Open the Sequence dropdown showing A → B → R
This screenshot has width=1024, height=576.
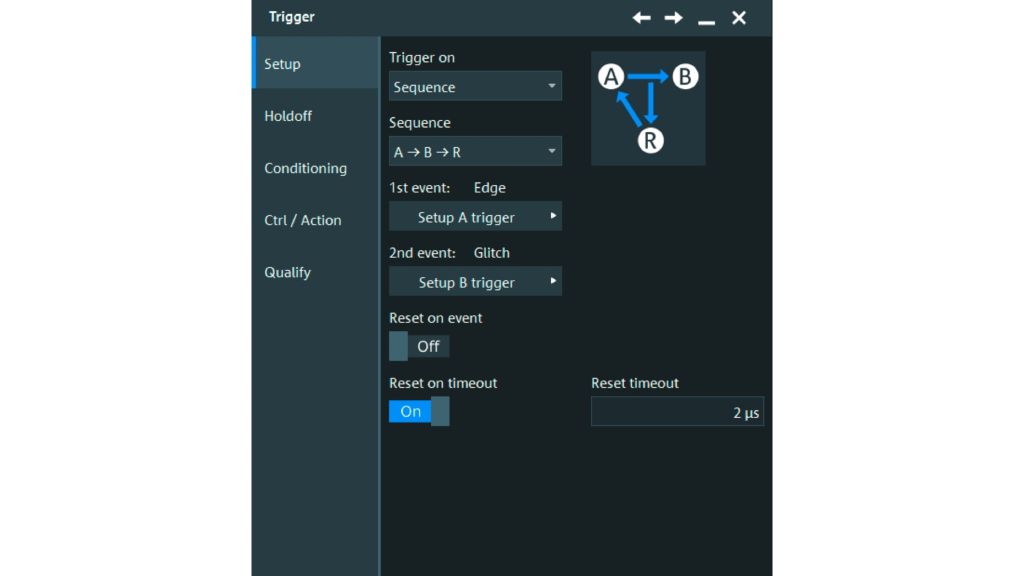475,151
